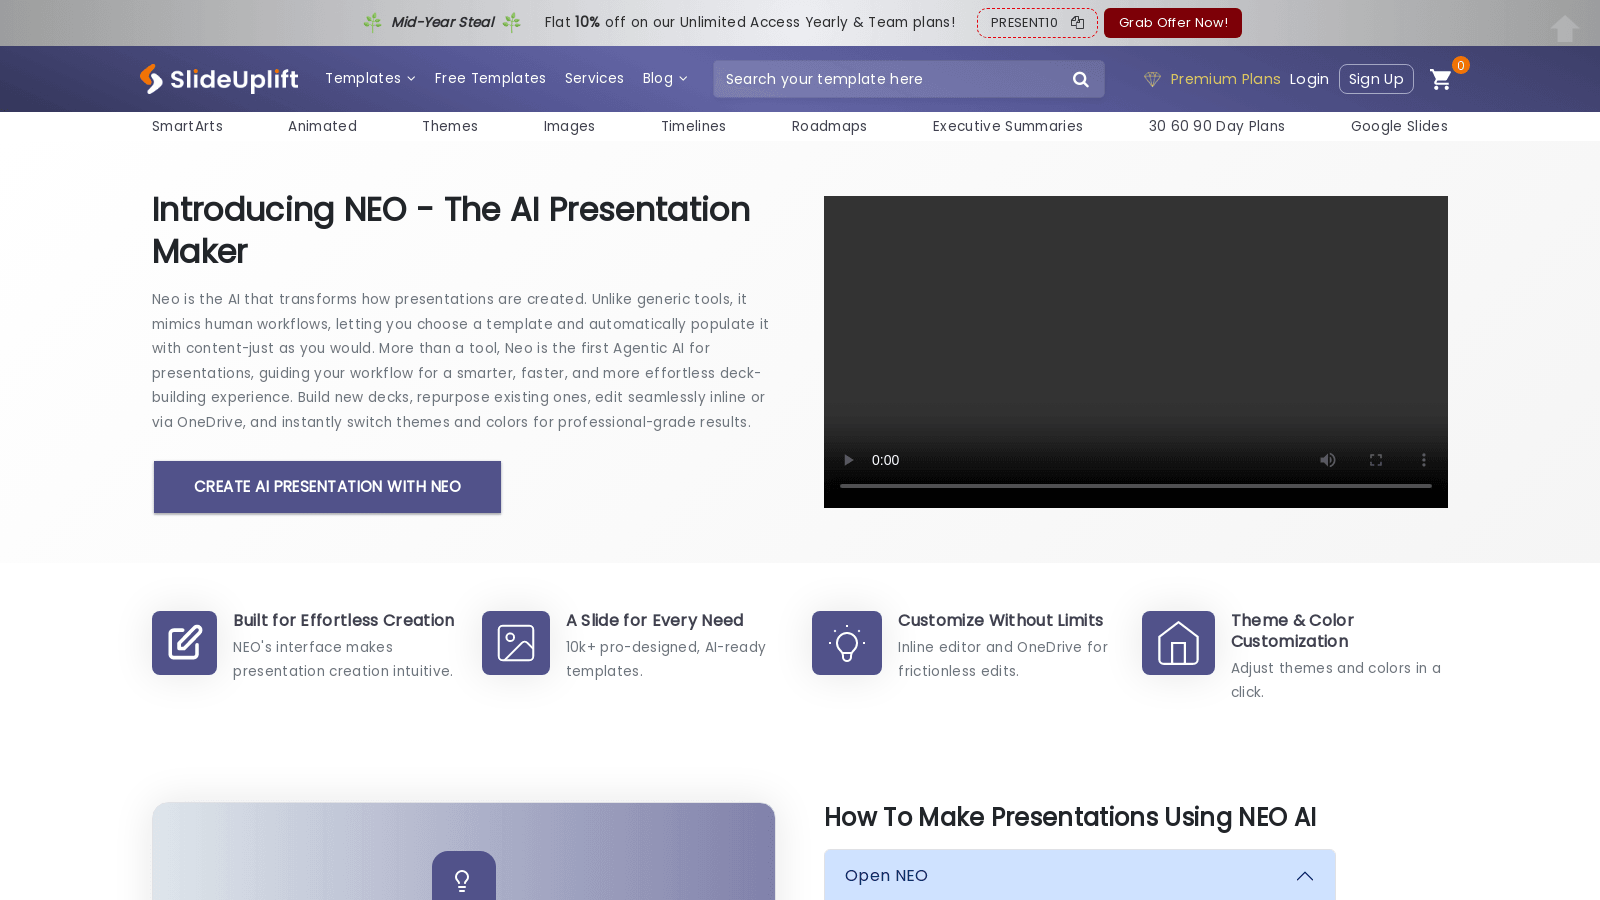Screen dimensions: 1600x900
Task: Click the scroll-to-top arrow icon
Action: (1564, 29)
